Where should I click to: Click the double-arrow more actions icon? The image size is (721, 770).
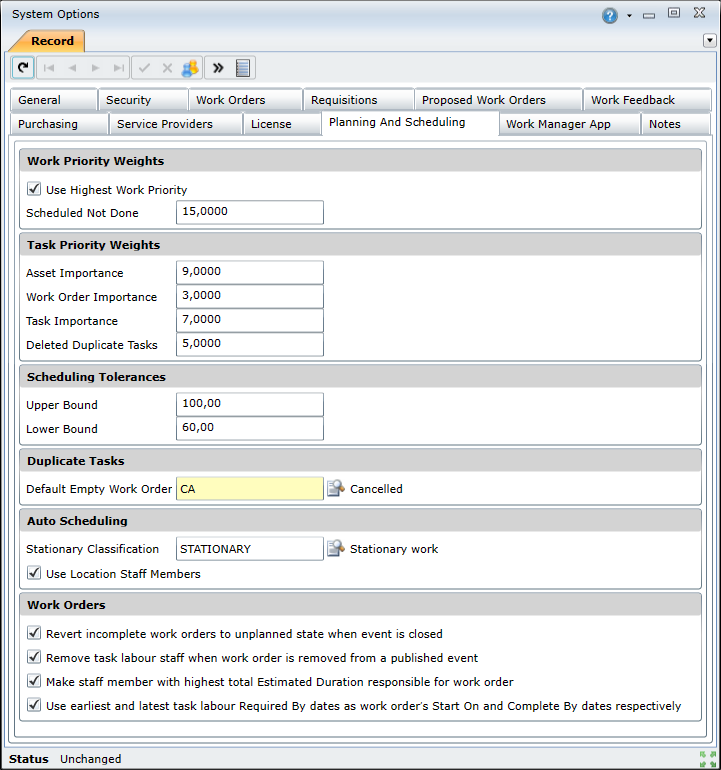pos(218,68)
